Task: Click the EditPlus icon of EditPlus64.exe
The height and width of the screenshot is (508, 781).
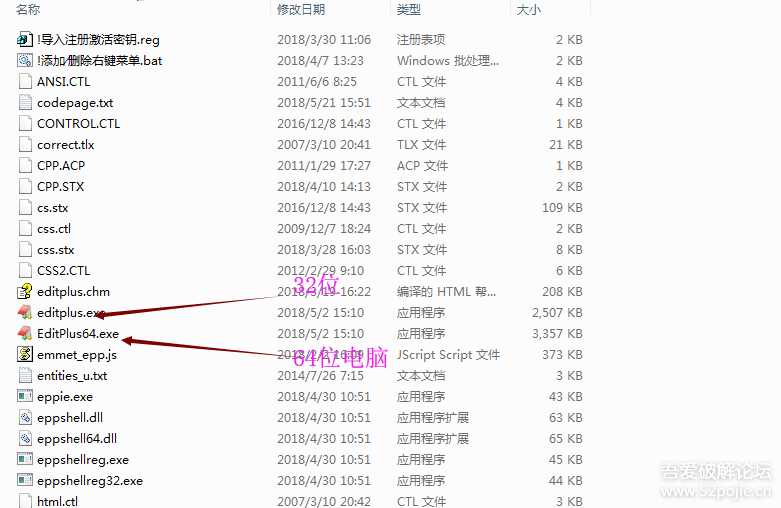Action: pos(25,333)
